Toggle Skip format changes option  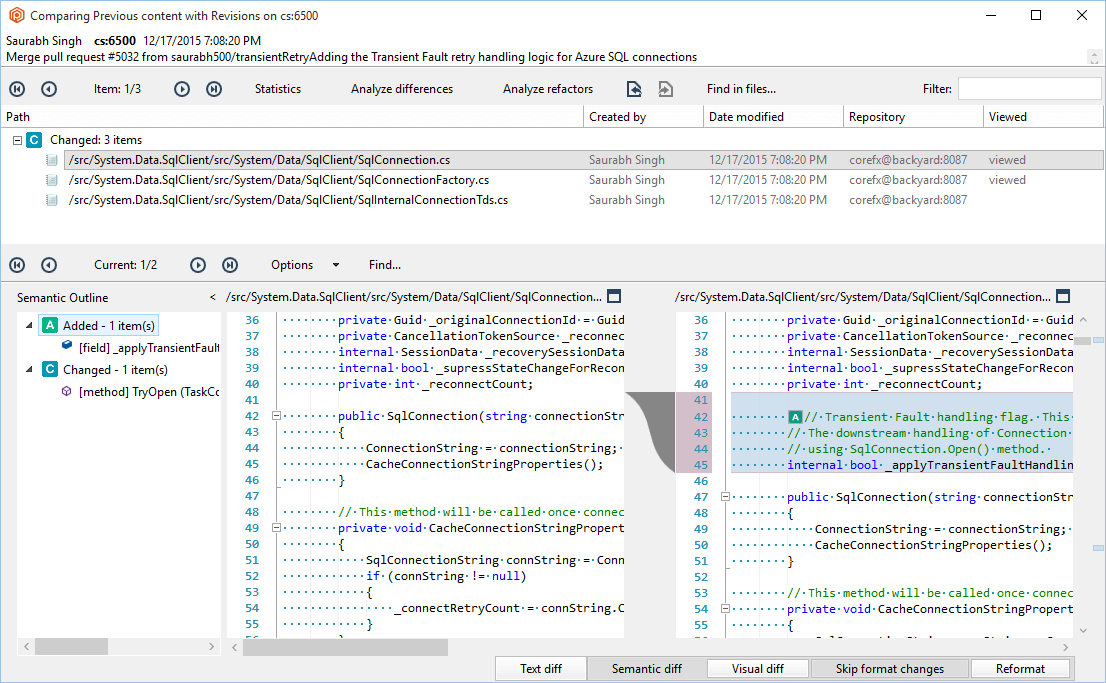click(889, 669)
